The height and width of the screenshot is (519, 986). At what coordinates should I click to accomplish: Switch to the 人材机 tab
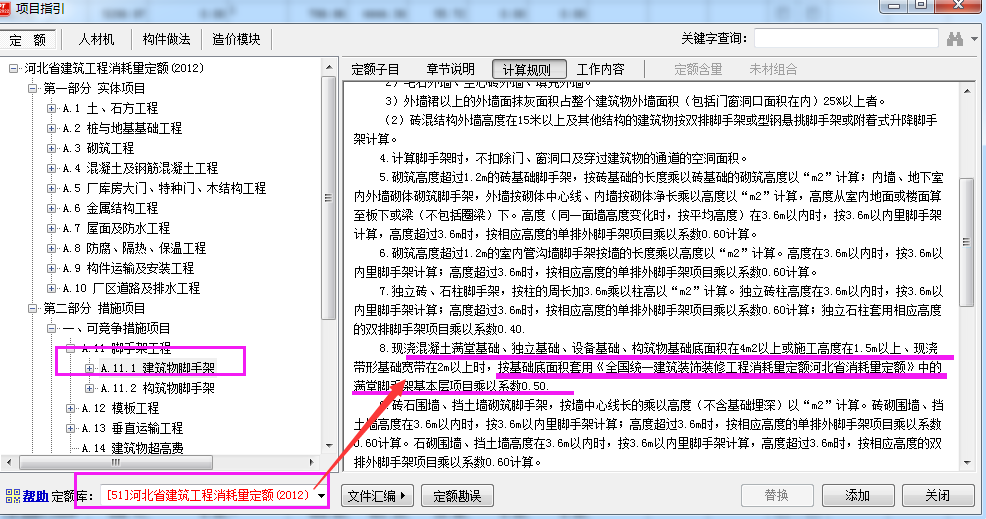(96, 40)
